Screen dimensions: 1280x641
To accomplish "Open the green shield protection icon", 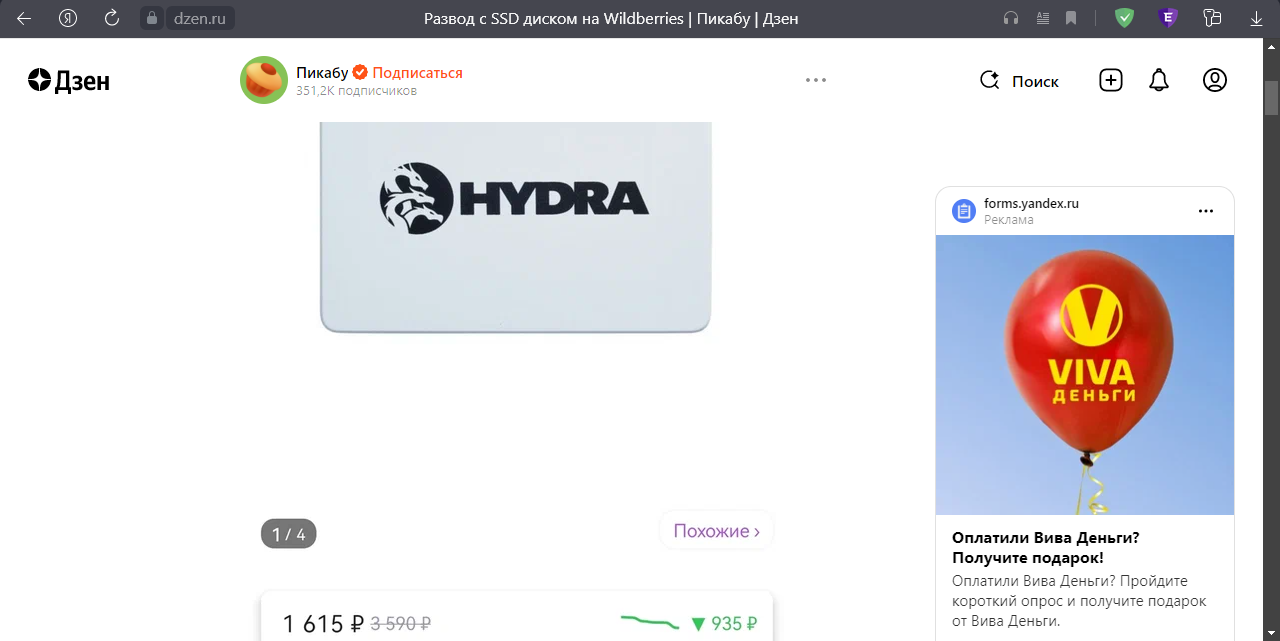I will (x=1125, y=18).
